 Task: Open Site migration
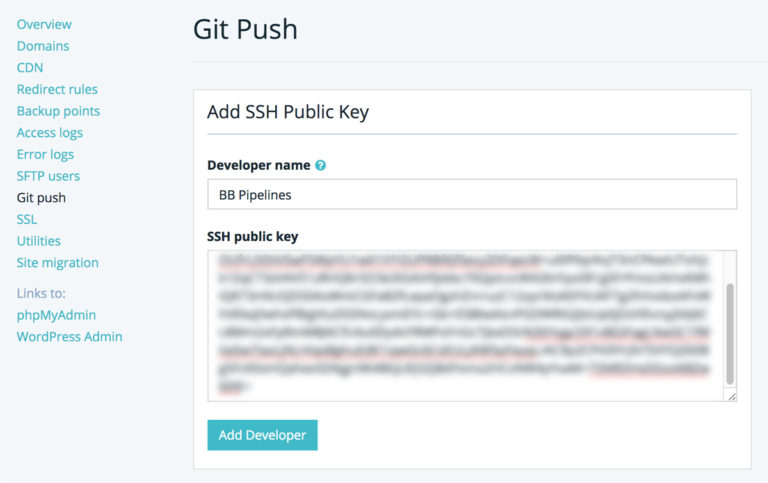pos(58,263)
